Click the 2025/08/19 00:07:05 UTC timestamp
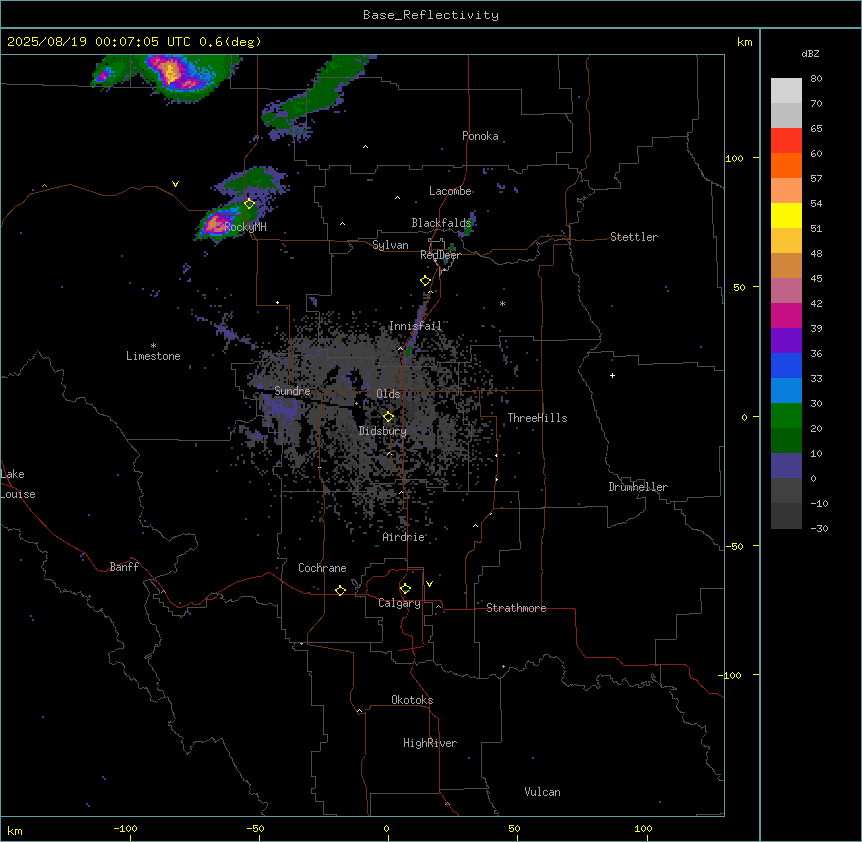The height and width of the screenshot is (842, 862). tap(99, 42)
